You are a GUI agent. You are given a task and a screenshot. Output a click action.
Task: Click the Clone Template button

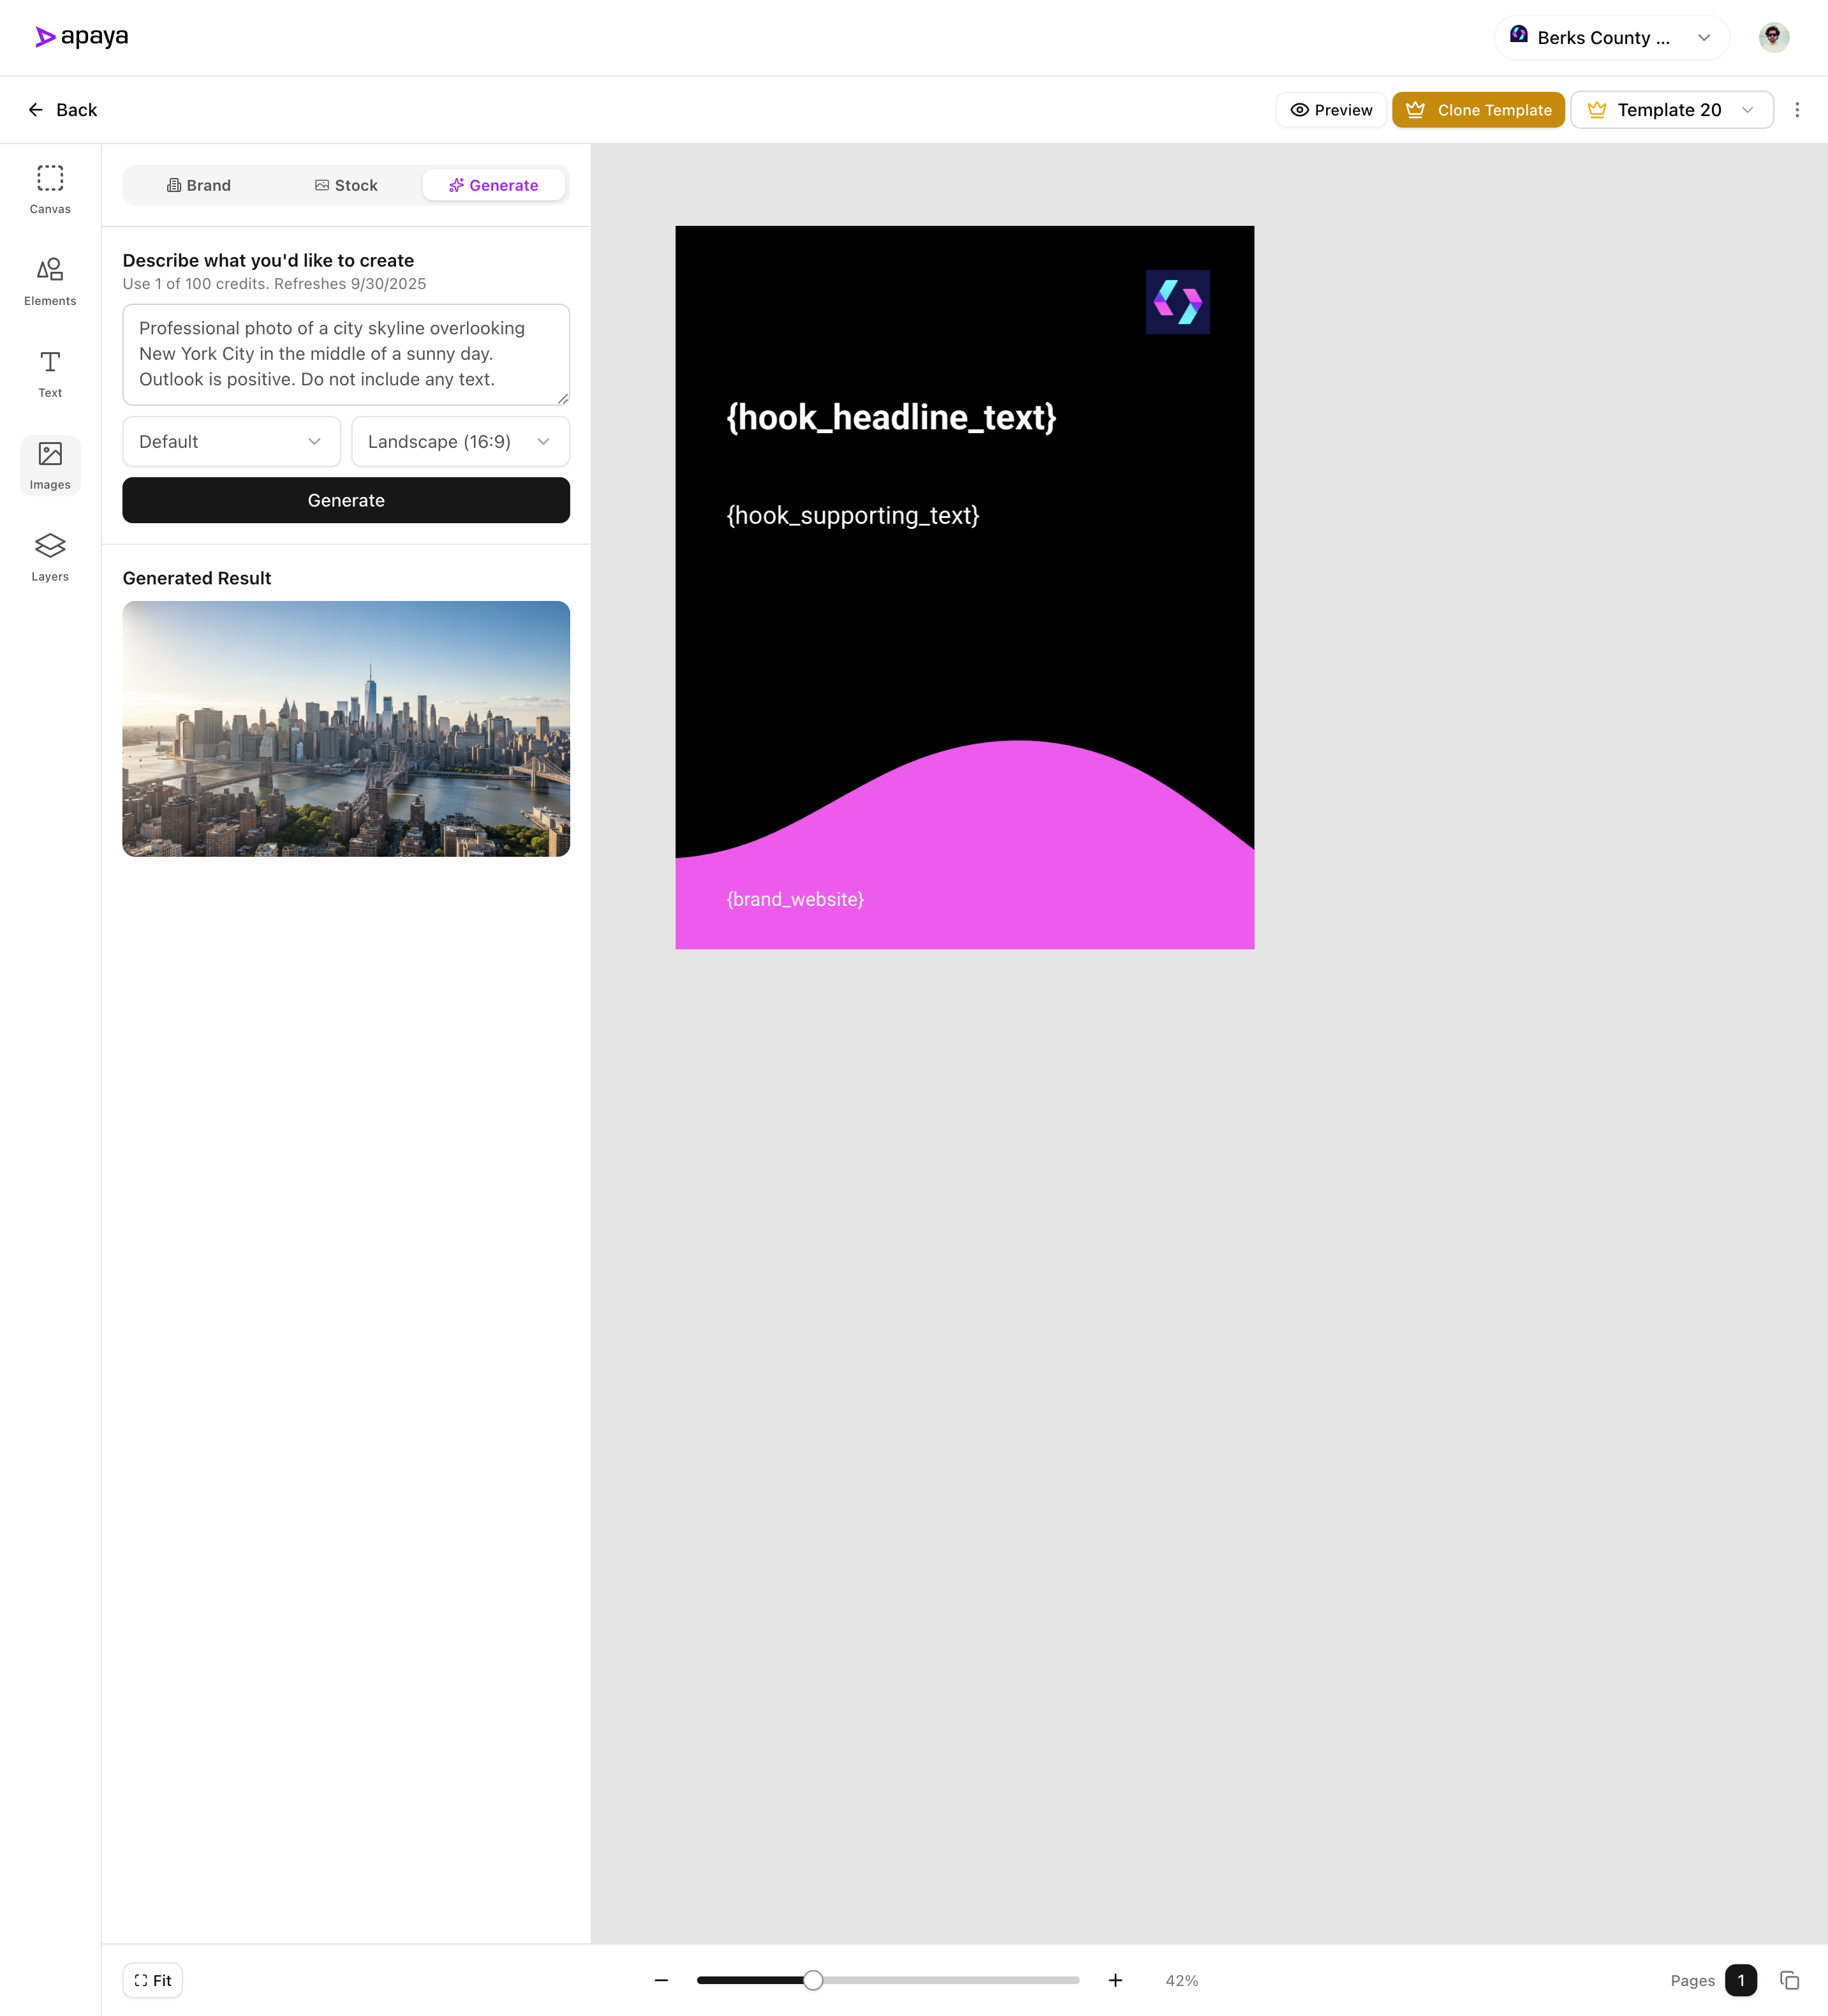[1478, 110]
